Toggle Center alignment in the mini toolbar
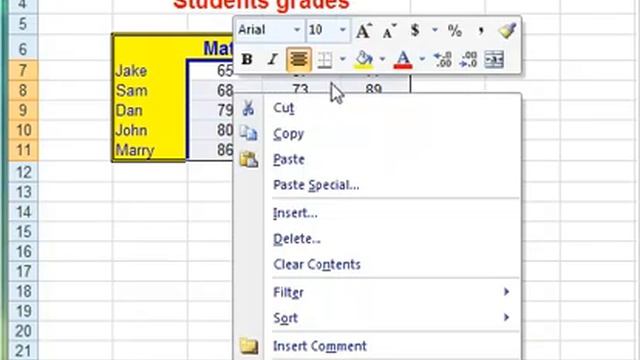This screenshot has height=360, width=640. pyautogui.click(x=299, y=60)
